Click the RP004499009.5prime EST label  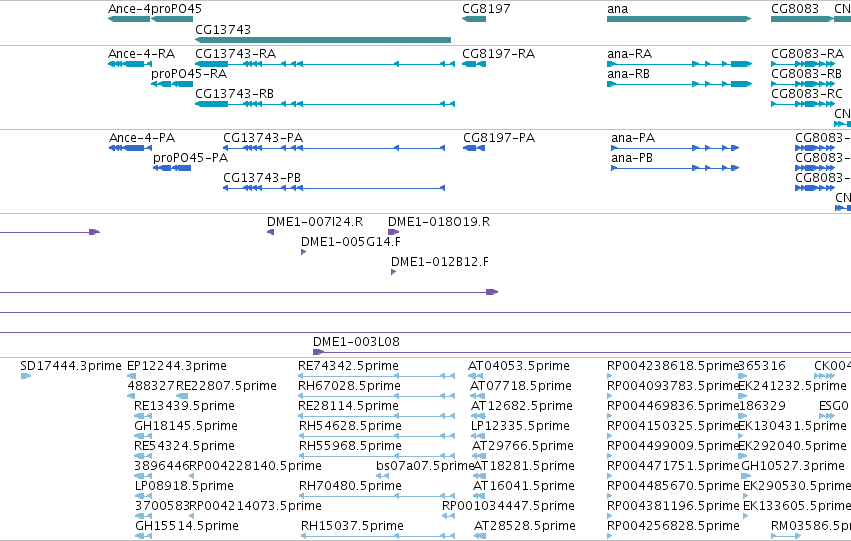pos(673,446)
